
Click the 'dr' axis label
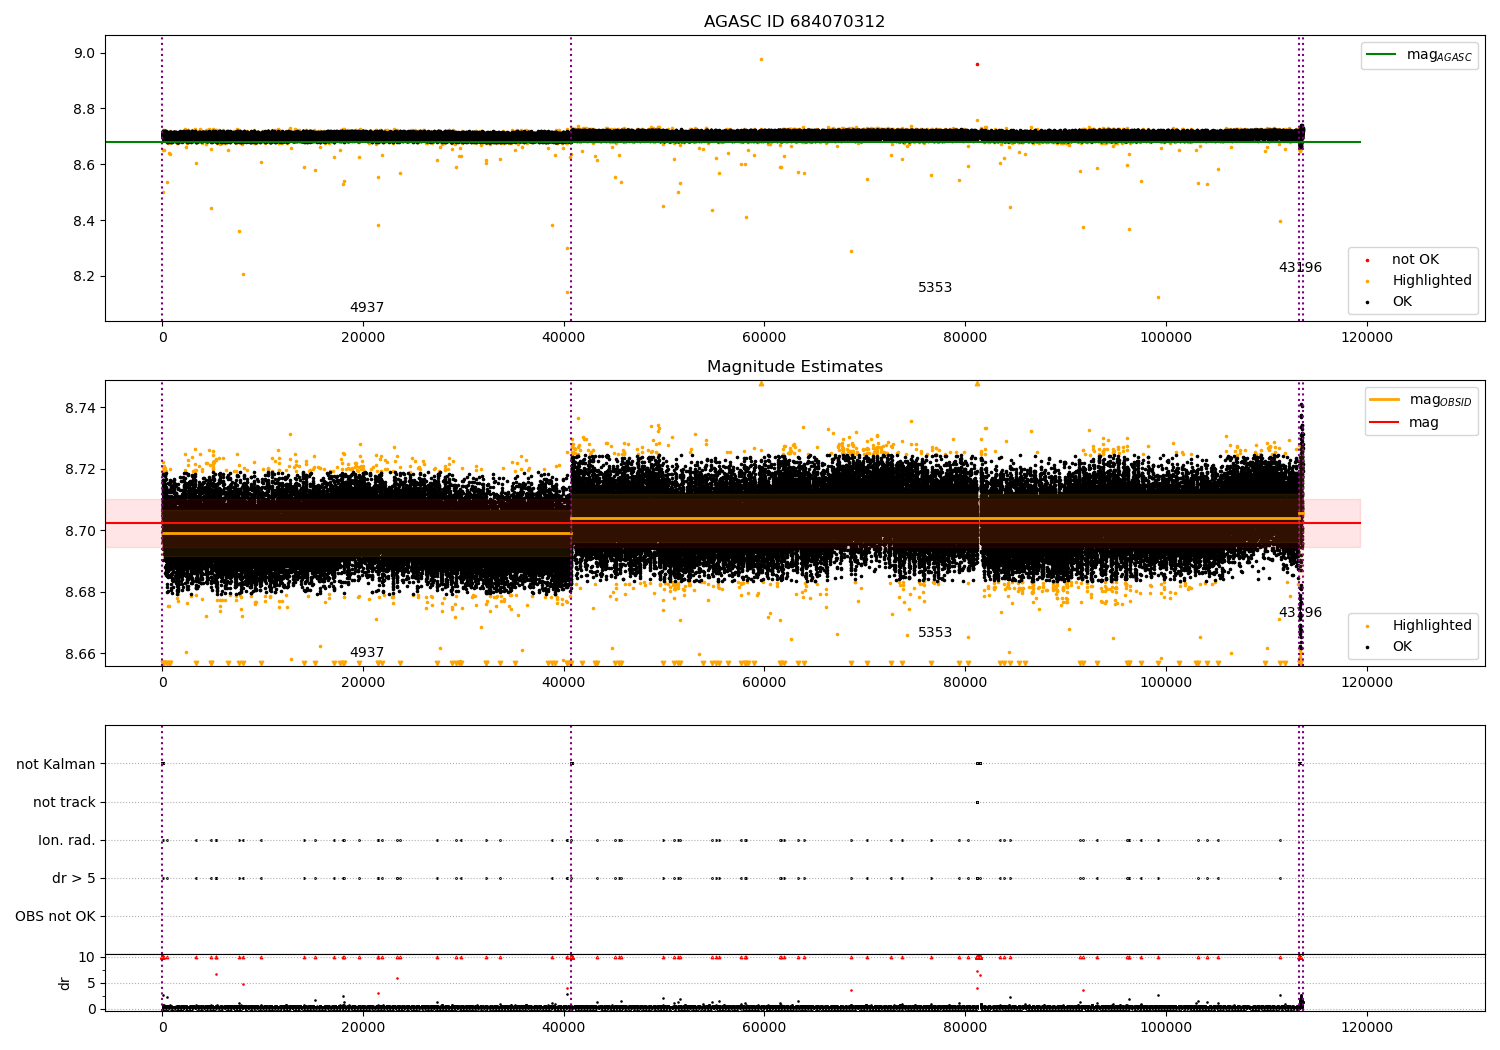point(65,983)
